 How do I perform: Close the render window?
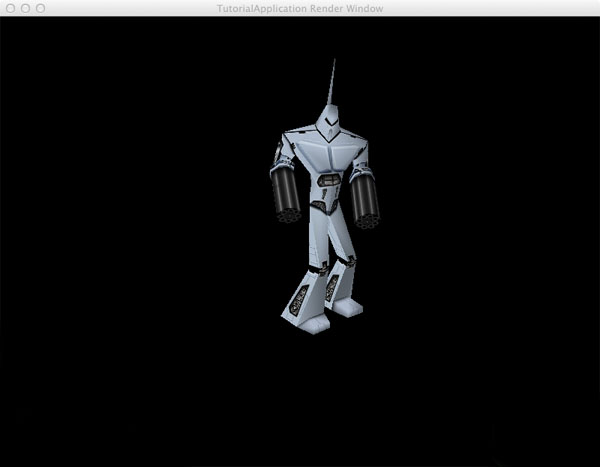pyautogui.click(x=9, y=8)
